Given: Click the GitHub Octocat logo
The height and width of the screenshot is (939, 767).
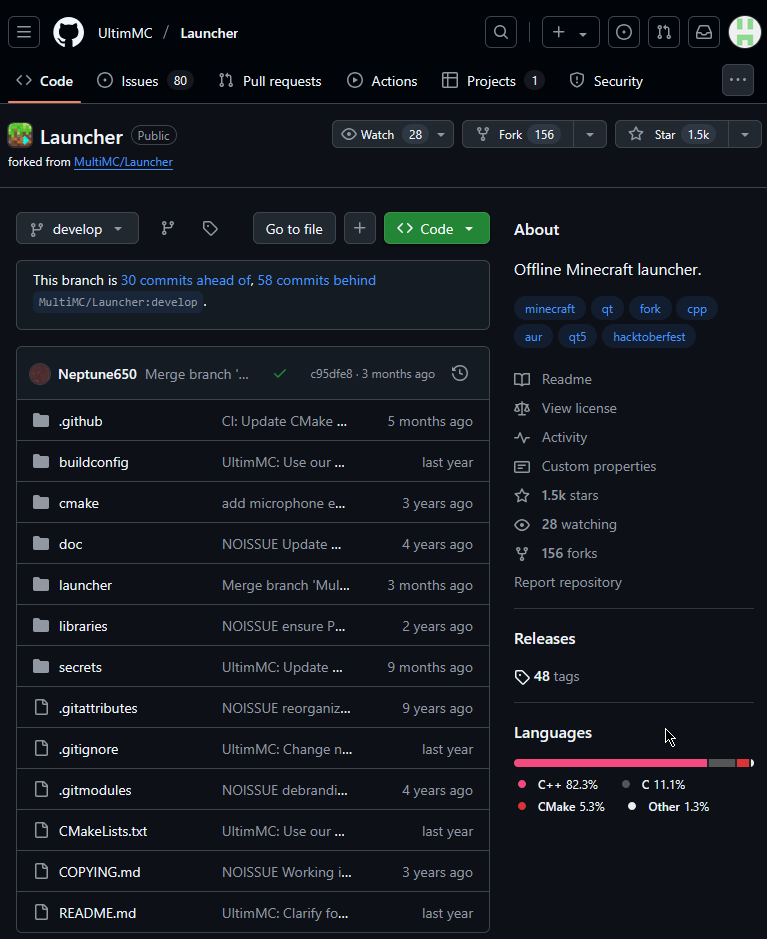Looking at the screenshot, I should 69,32.
